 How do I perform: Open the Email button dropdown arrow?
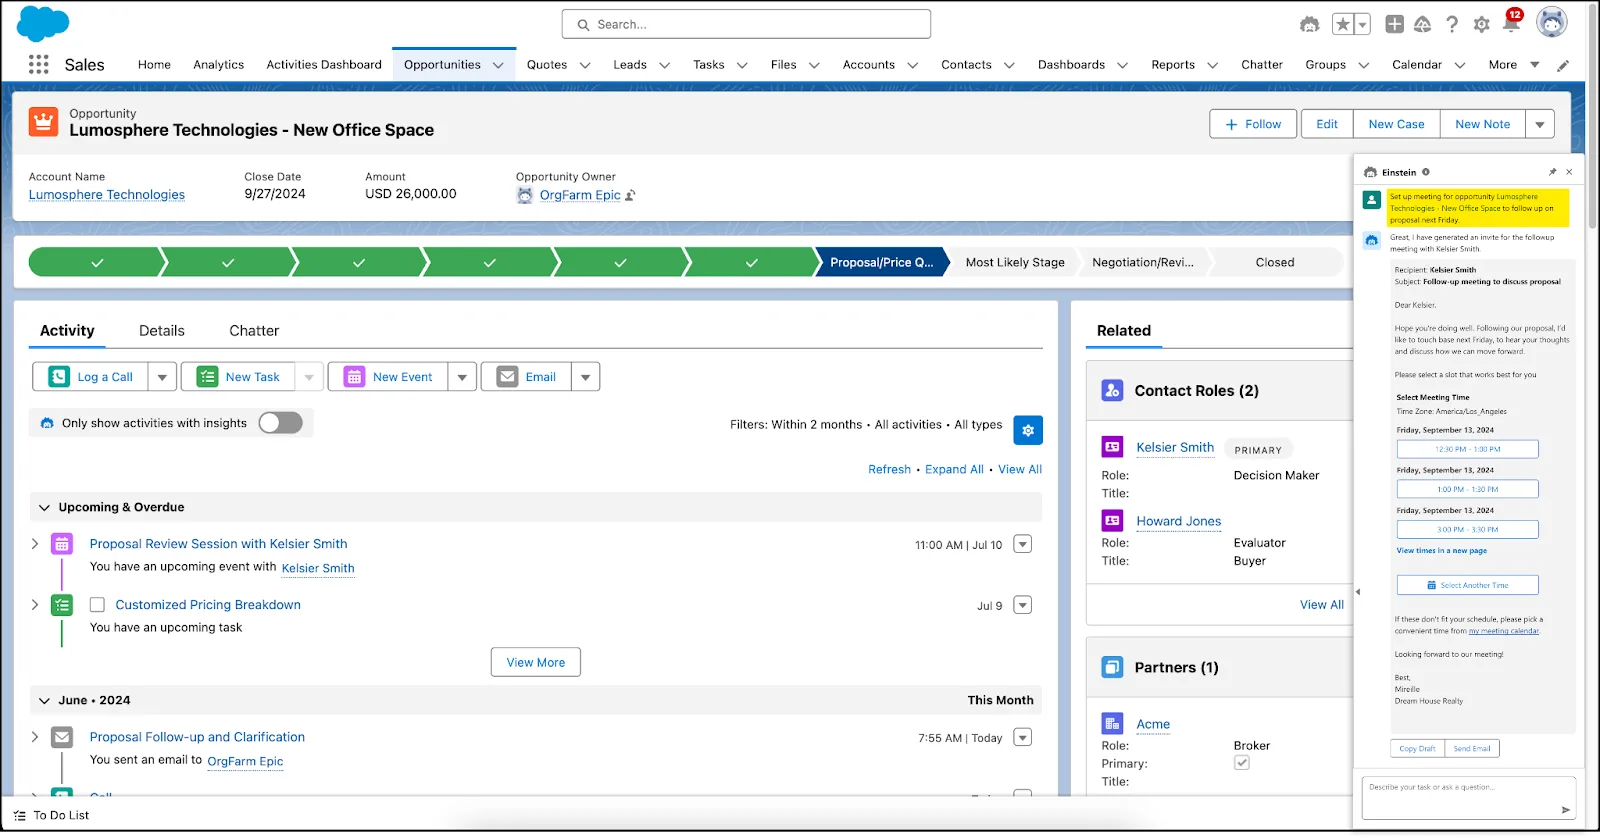(x=585, y=377)
